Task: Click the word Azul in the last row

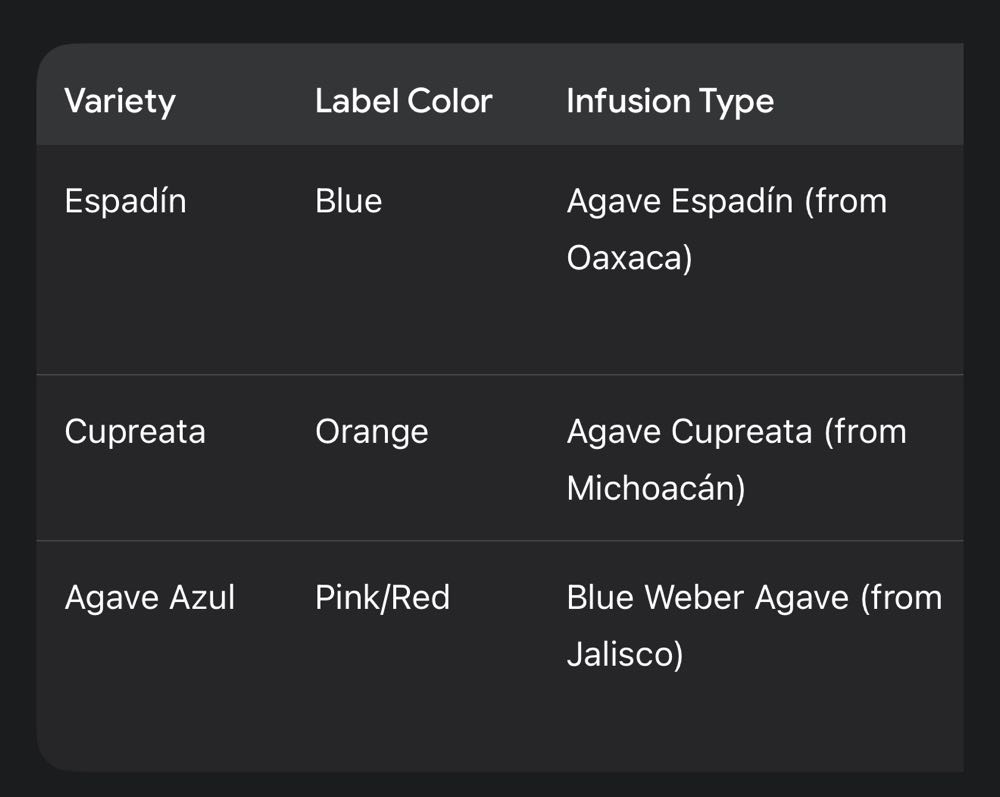Action: coord(202,598)
